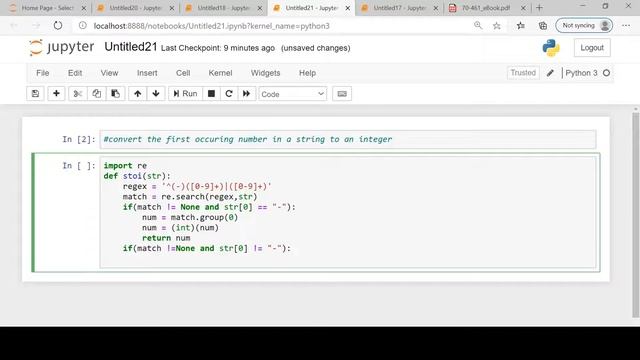Restart kernel and rerun all with fast-forward icon
The image size is (640, 360).
(247, 94)
